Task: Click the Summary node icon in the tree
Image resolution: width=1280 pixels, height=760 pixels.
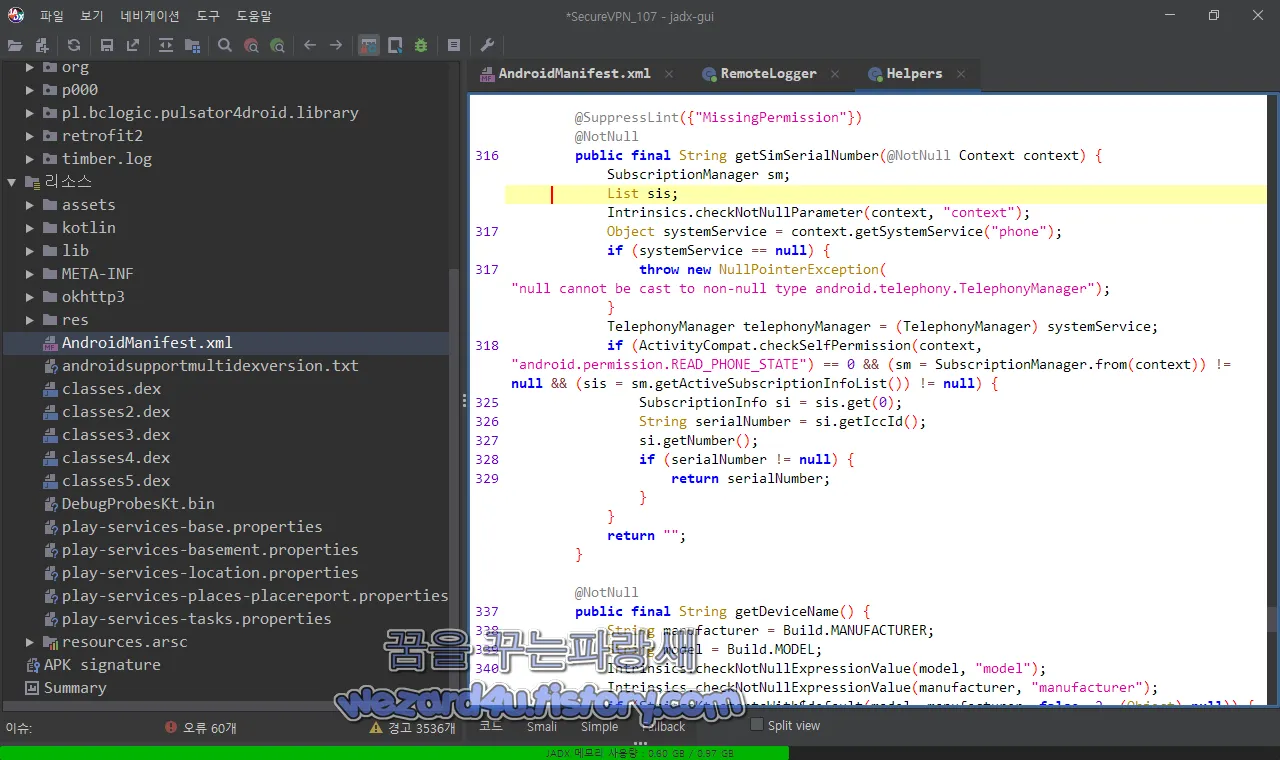Action: point(33,688)
